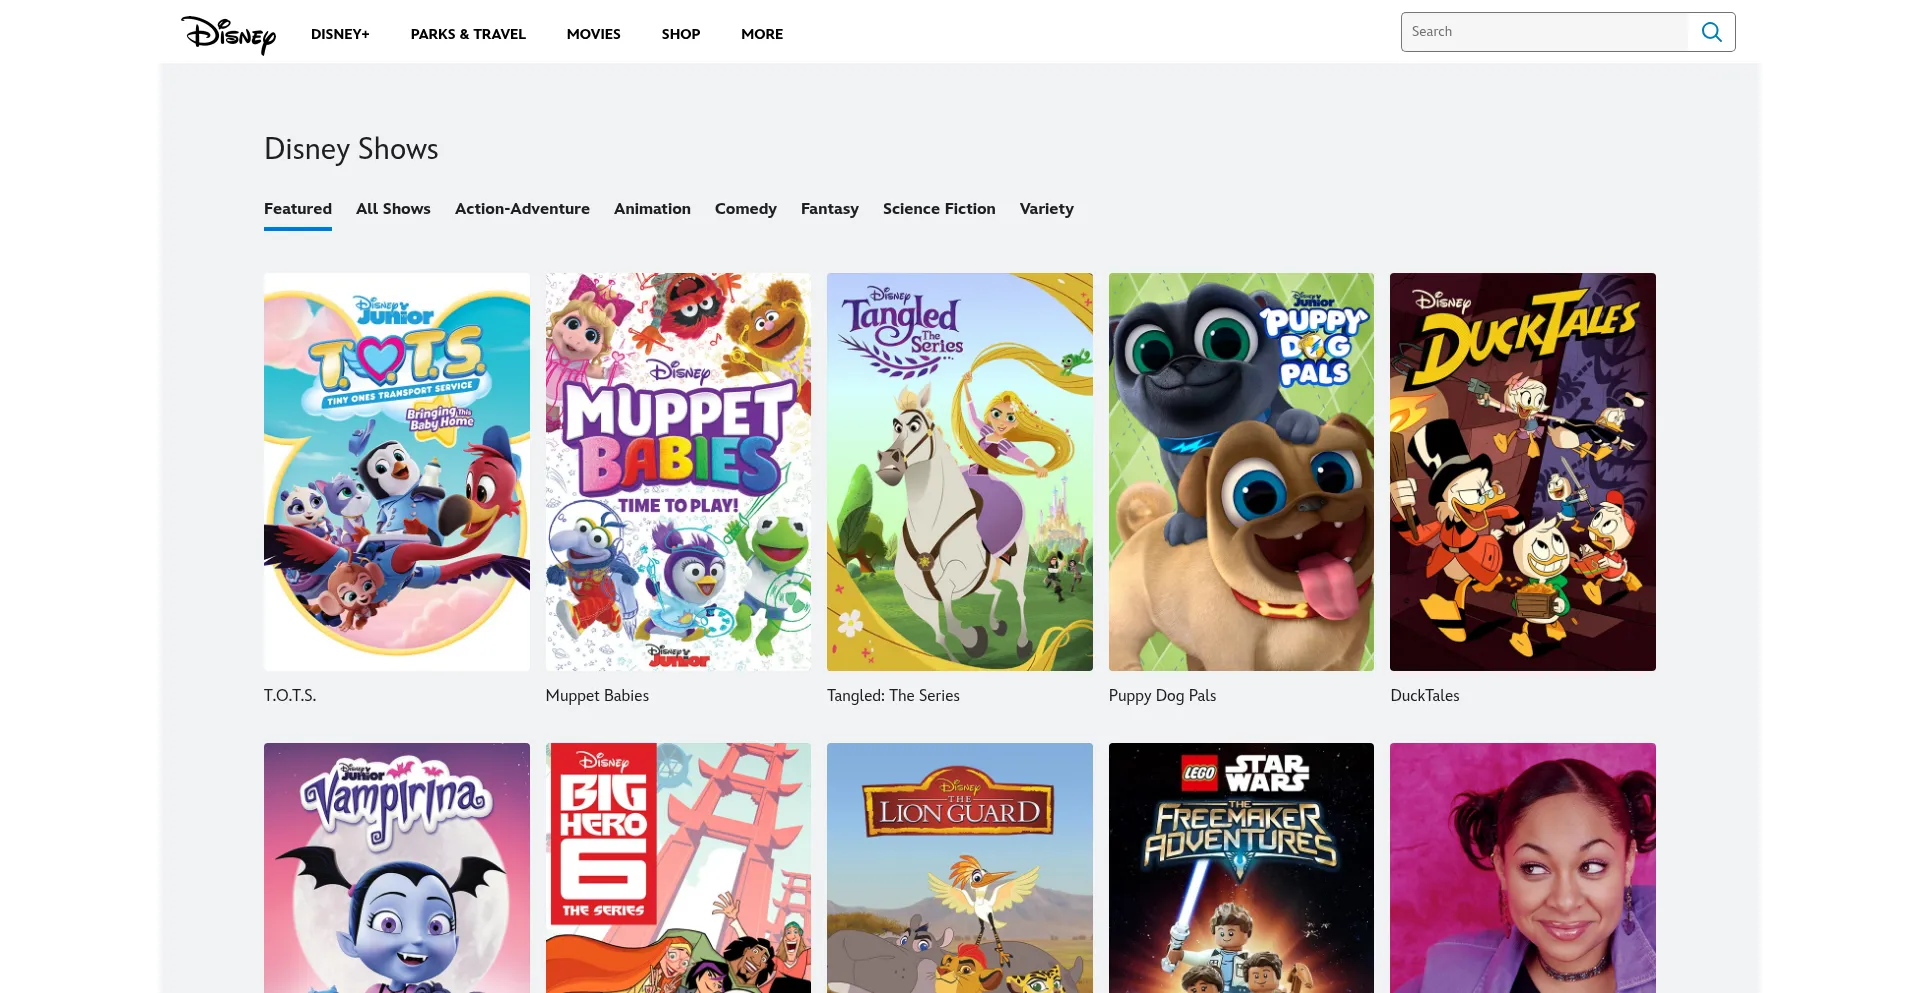1920x993 pixels.
Task: Open Parks & Travel menu
Action: (468, 34)
